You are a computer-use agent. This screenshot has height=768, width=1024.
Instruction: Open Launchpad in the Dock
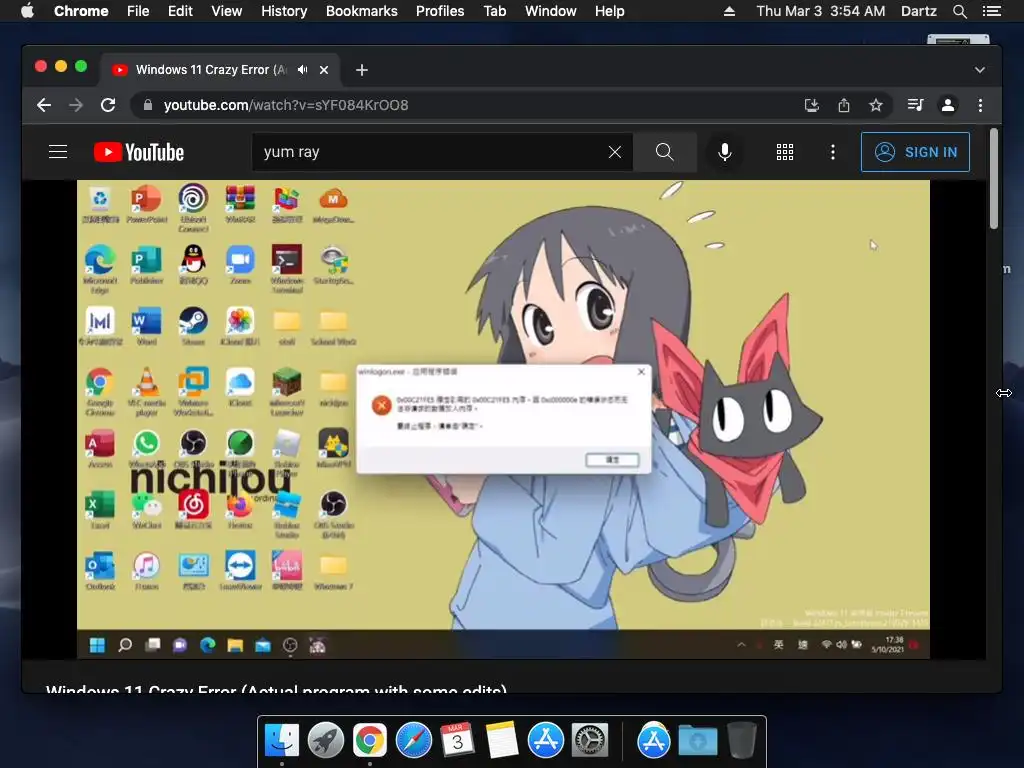point(325,741)
